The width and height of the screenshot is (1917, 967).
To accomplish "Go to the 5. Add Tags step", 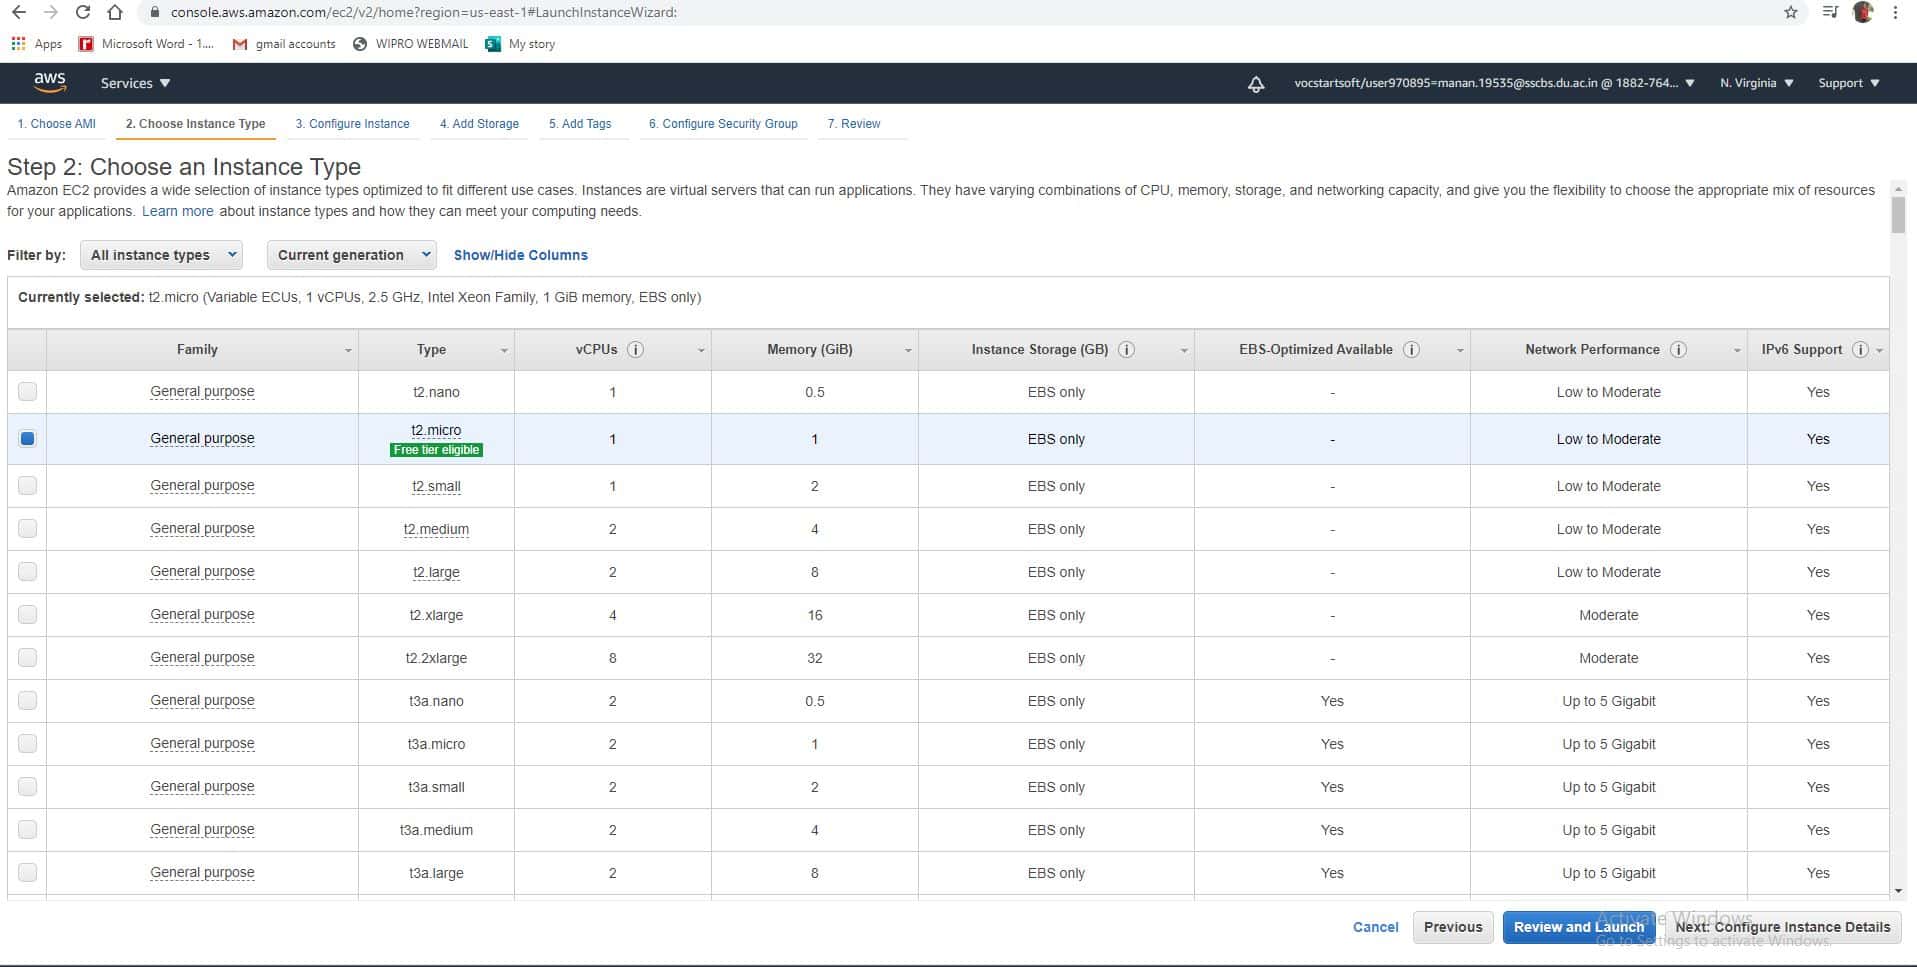I will (x=580, y=124).
